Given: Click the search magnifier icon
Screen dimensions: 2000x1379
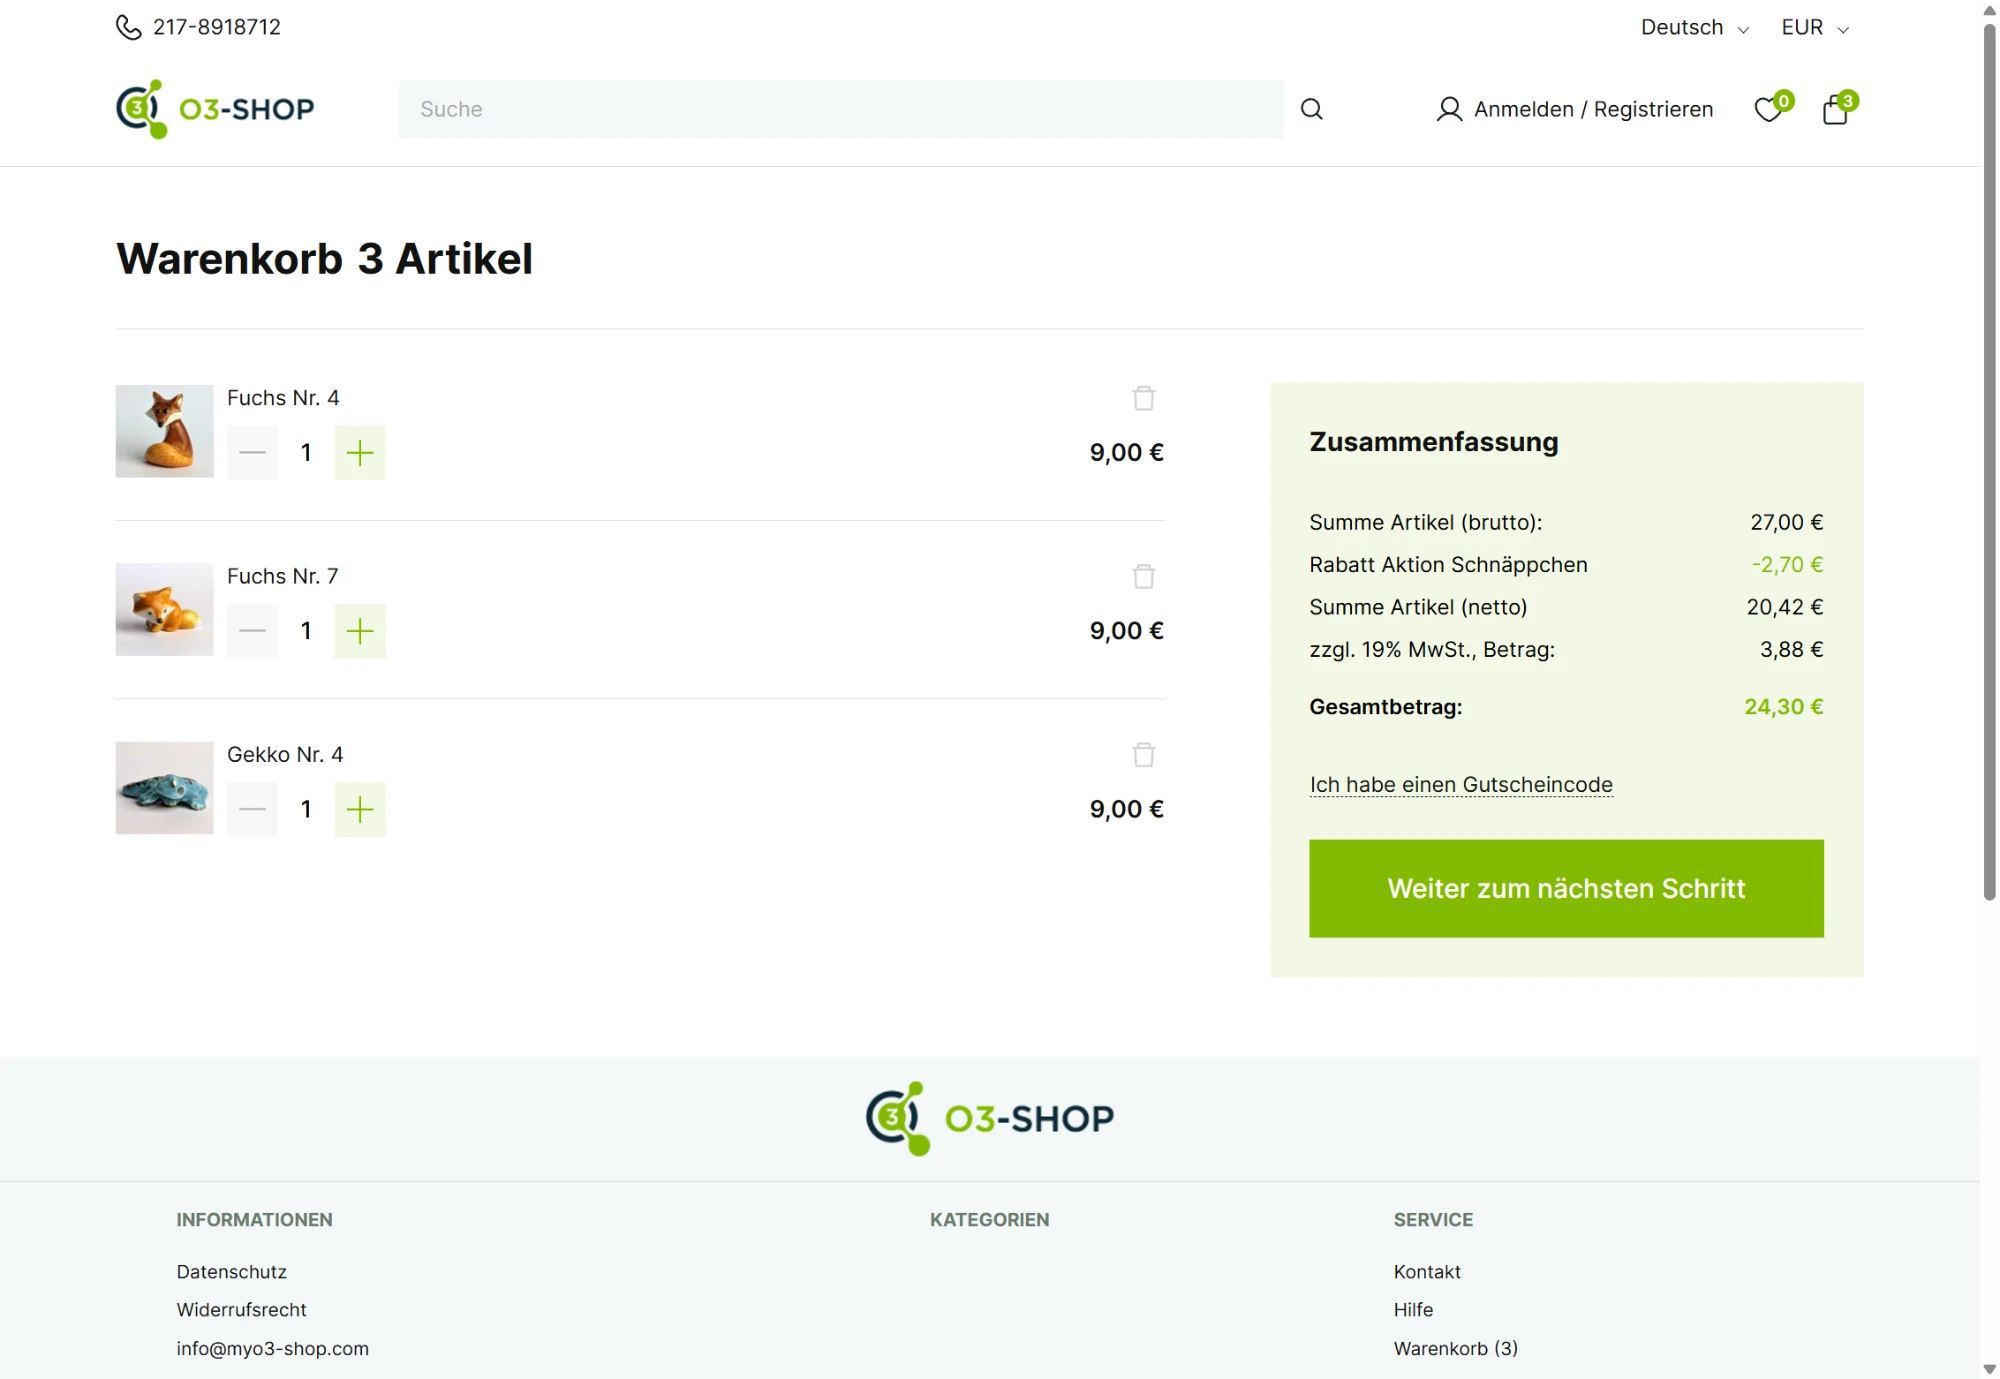Looking at the screenshot, I should point(1311,109).
